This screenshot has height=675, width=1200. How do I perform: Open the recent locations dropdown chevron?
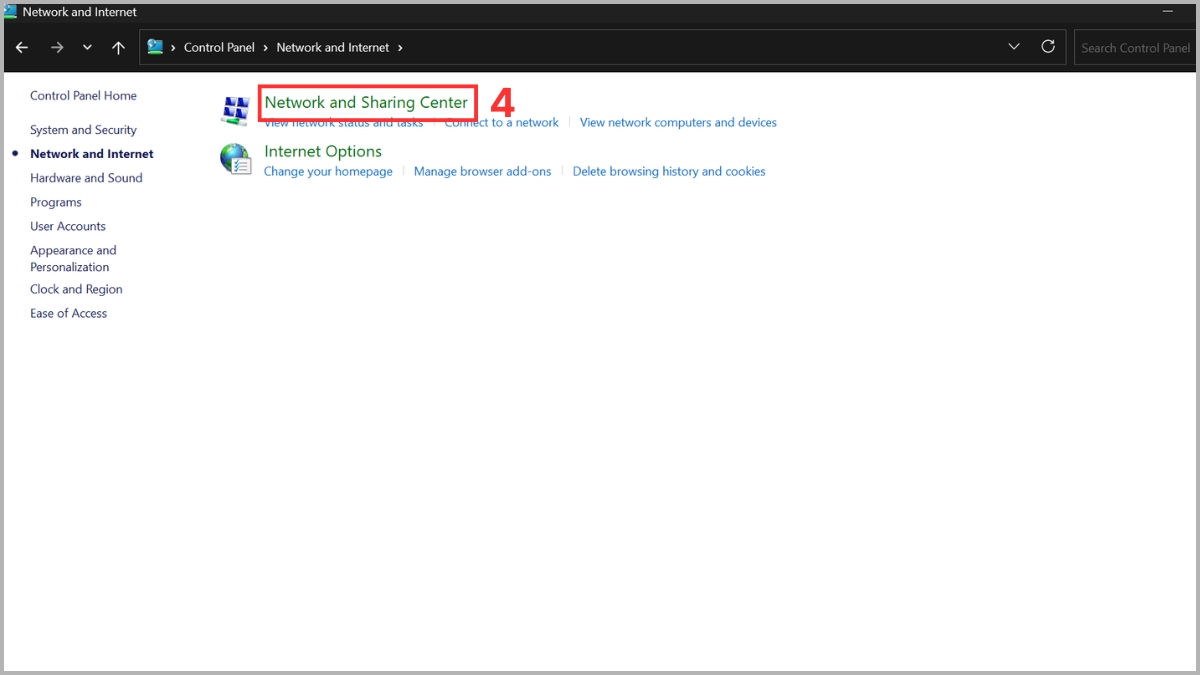[x=87, y=47]
